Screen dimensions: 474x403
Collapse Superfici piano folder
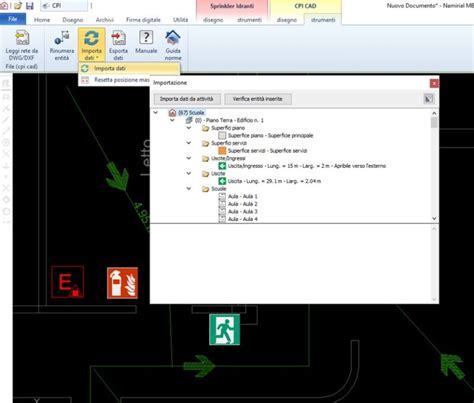click(x=189, y=128)
